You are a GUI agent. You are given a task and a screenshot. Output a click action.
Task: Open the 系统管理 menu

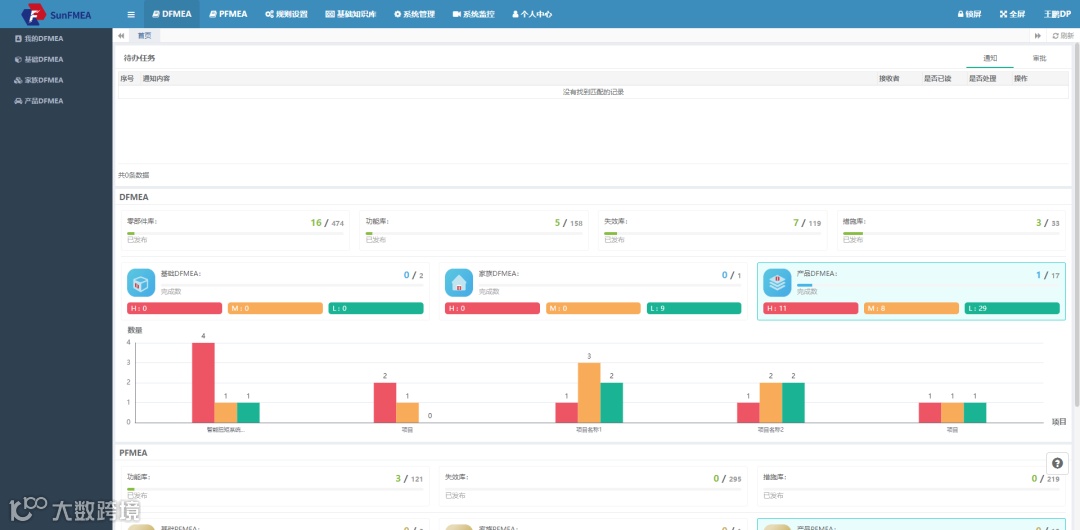point(415,14)
